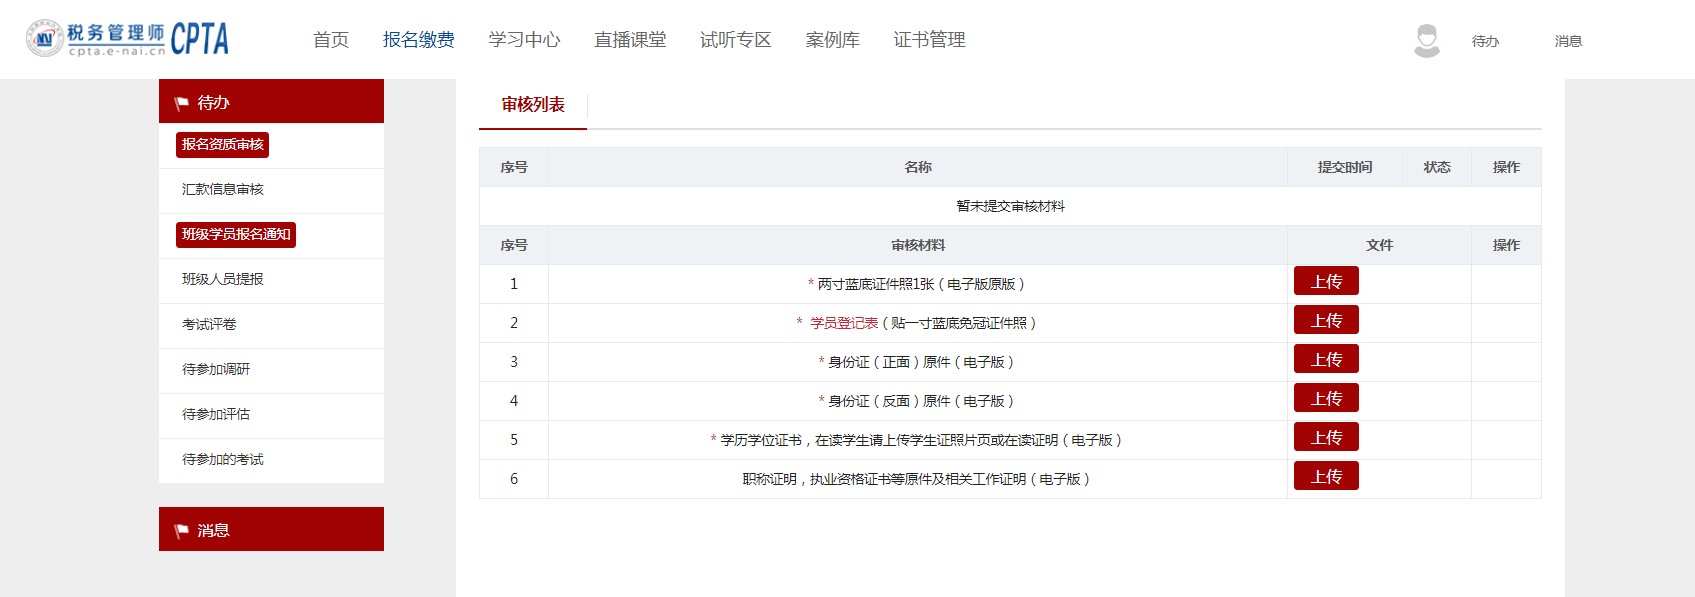The width and height of the screenshot is (1695, 597).
Task: Open 汇款信息审核 sidebar item
Action: (223, 189)
